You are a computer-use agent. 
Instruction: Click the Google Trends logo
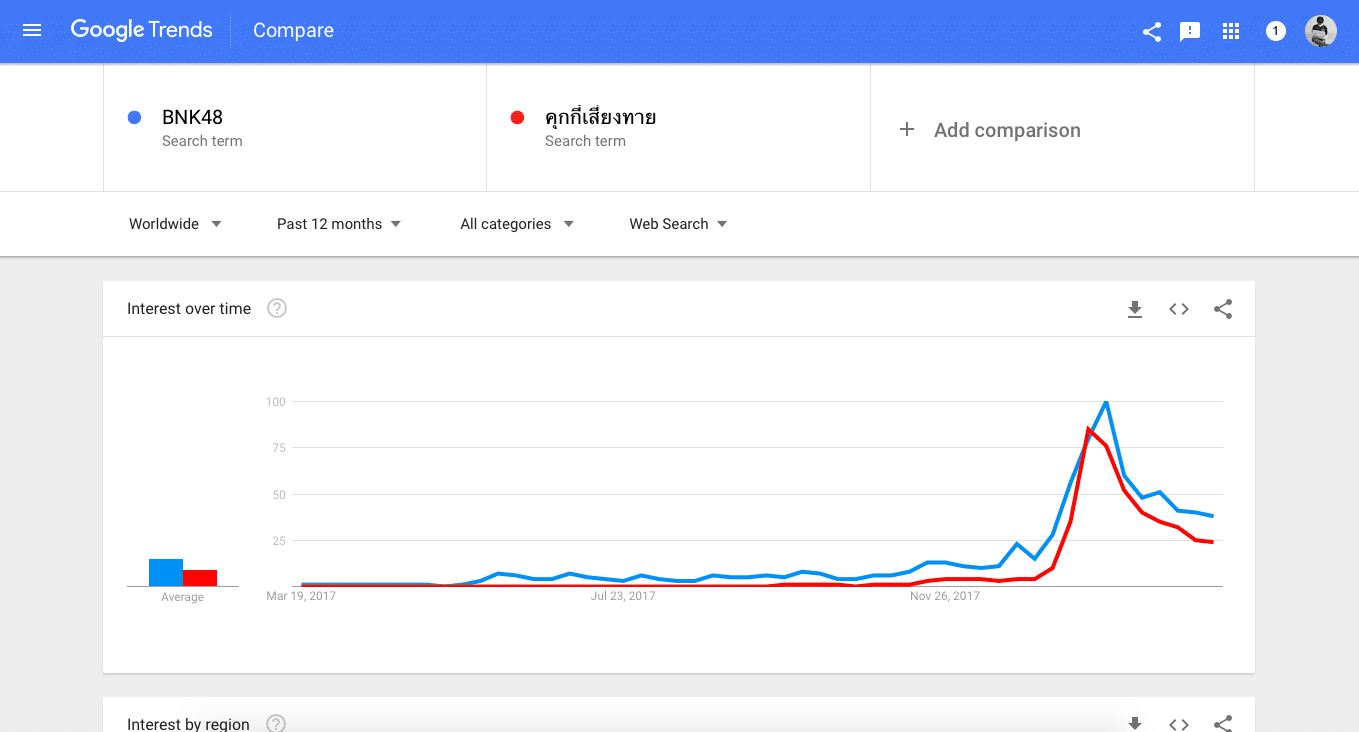click(142, 31)
